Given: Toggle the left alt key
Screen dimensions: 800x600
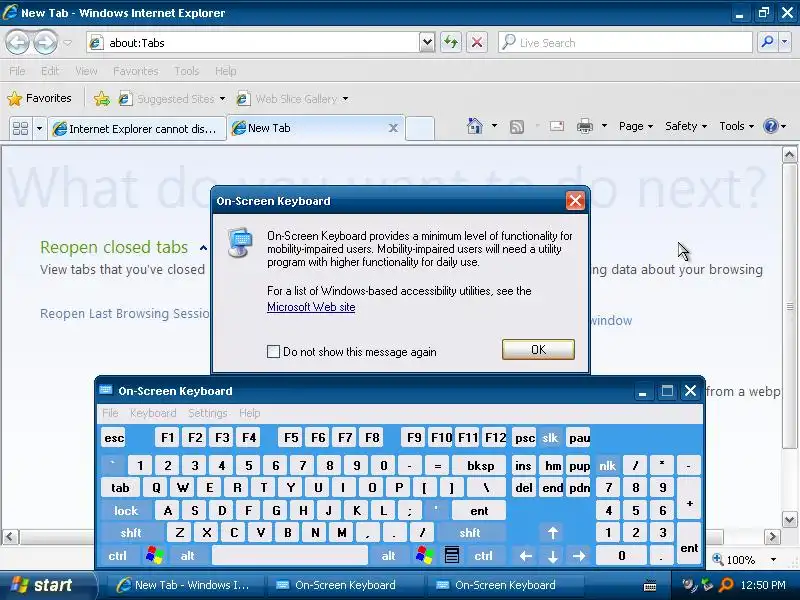Looking at the screenshot, I should 188,555.
